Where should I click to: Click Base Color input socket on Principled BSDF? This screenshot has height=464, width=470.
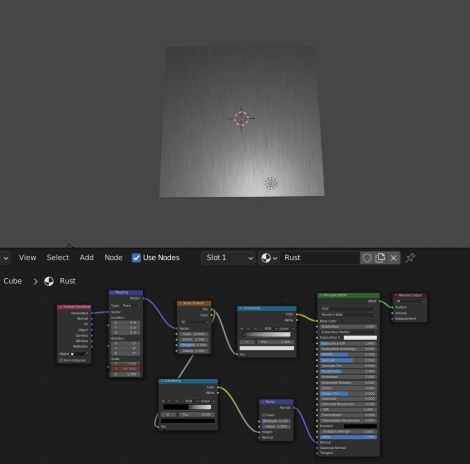click(x=317, y=321)
